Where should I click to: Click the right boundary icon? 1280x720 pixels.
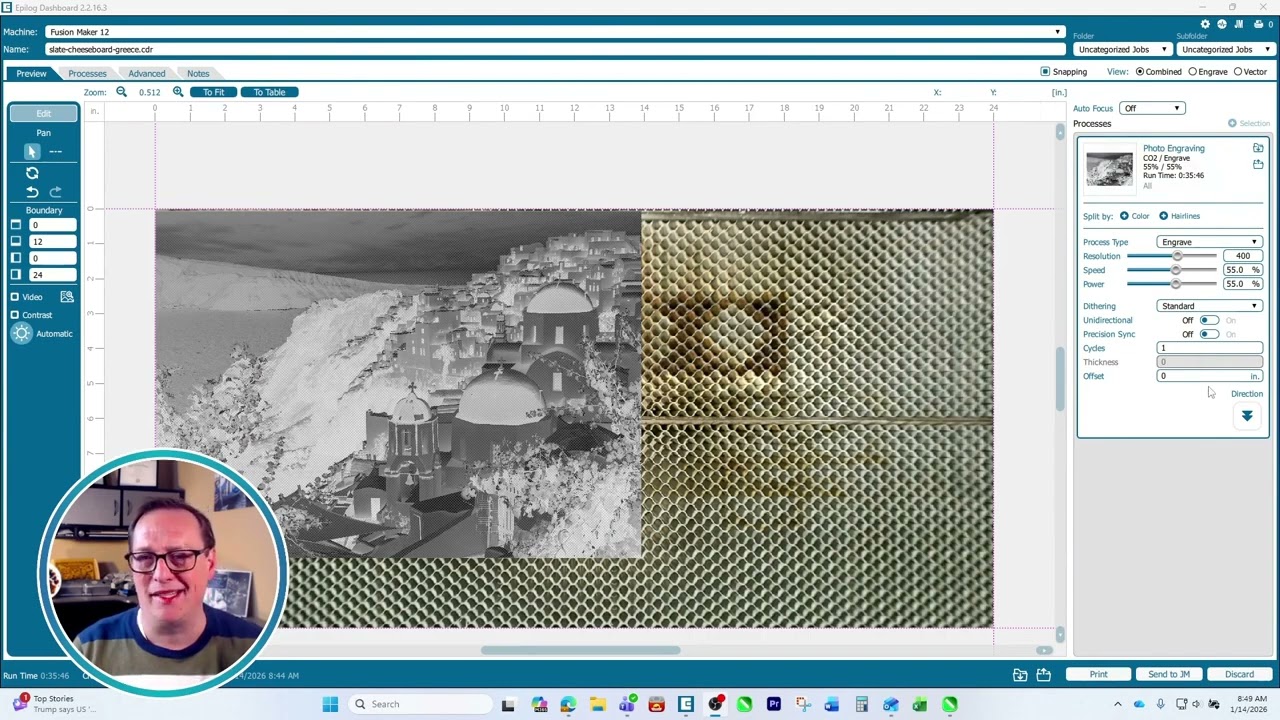(15, 275)
